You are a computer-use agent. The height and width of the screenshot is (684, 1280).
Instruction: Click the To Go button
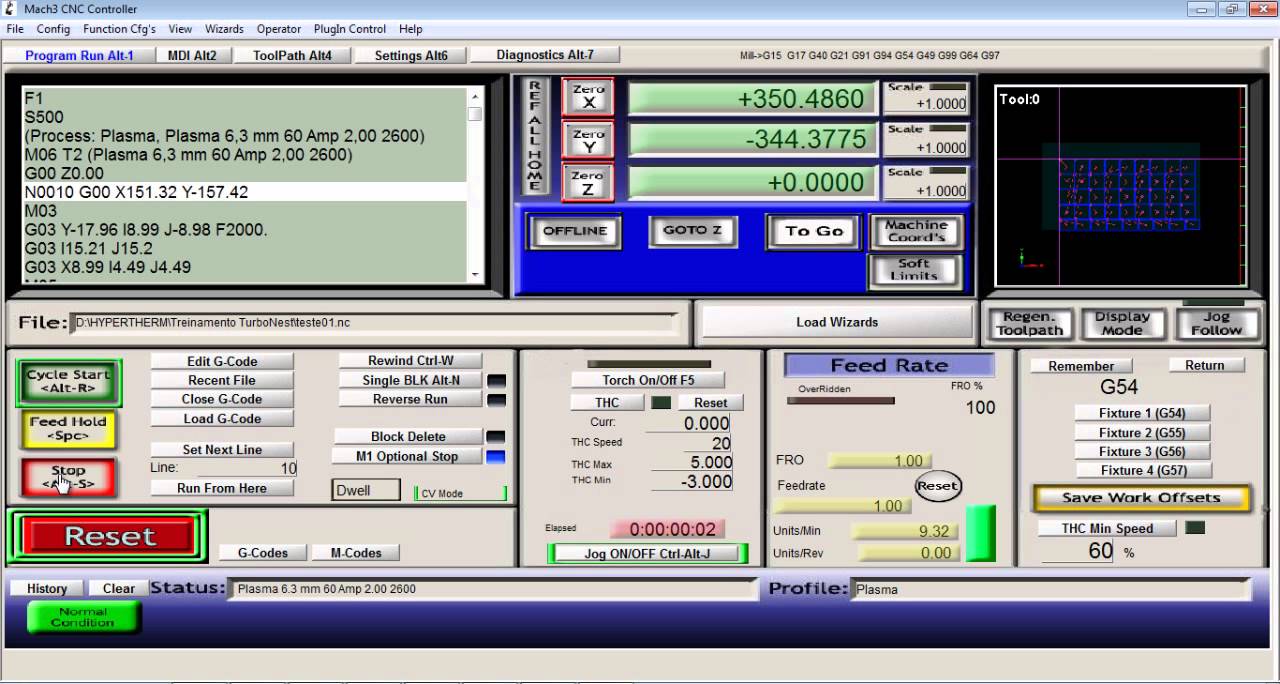click(814, 231)
